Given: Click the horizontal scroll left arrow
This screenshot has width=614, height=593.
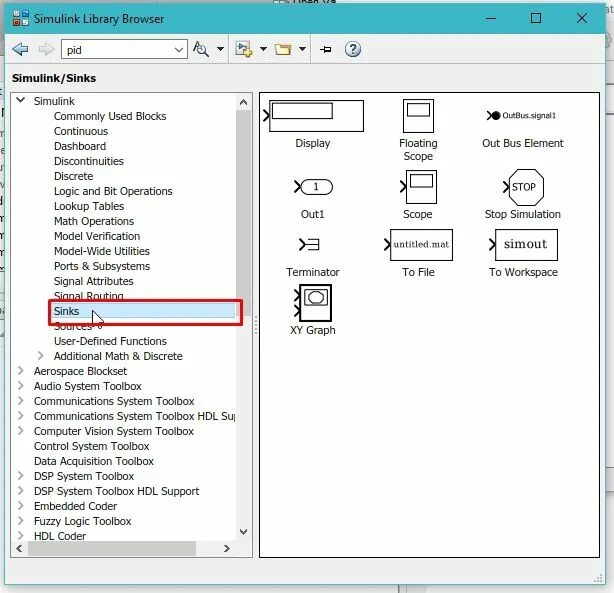Looking at the screenshot, I should (19, 548).
